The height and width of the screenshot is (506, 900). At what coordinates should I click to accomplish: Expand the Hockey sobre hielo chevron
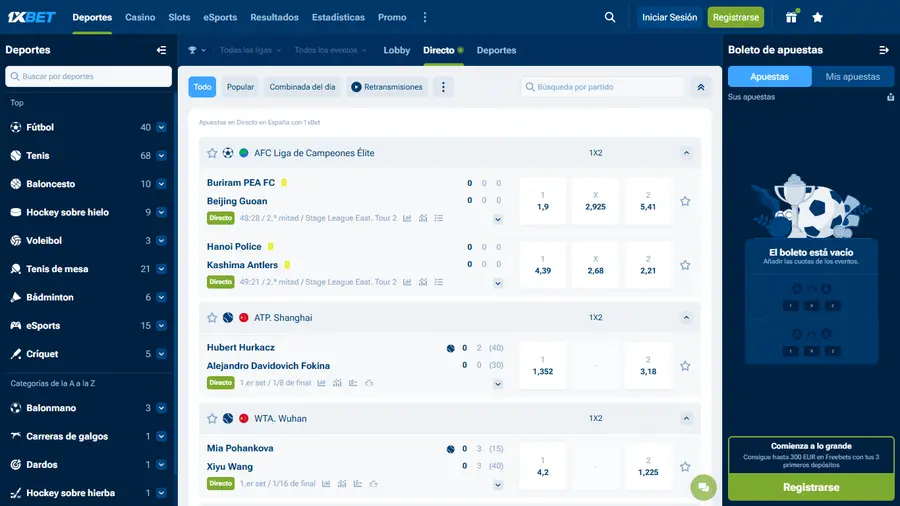click(161, 212)
